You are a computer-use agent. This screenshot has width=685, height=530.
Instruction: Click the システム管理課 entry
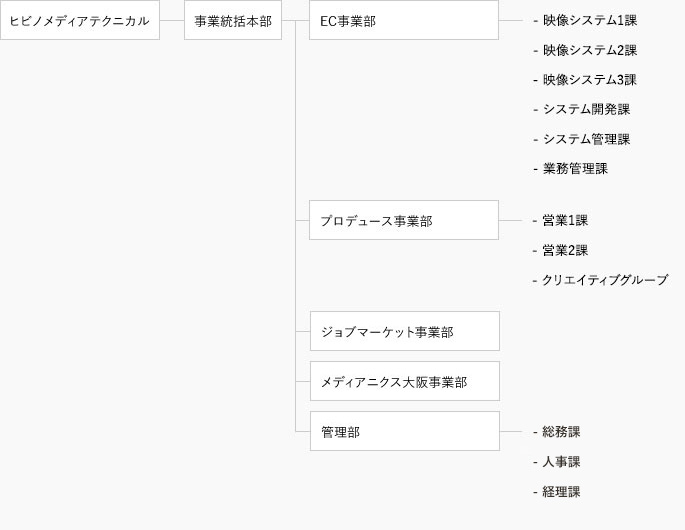pos(586,139)
